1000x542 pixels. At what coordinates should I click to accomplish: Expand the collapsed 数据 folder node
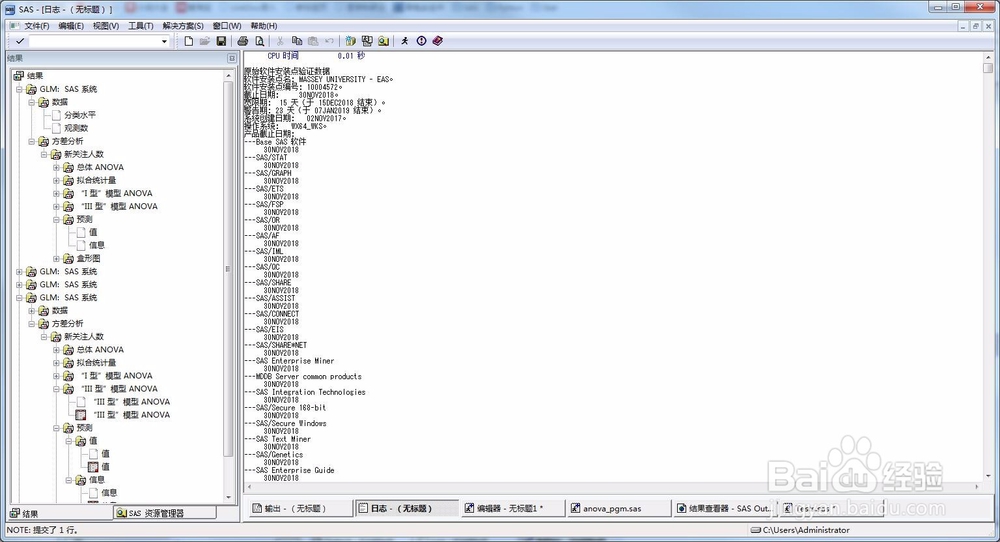coord(31,311)
